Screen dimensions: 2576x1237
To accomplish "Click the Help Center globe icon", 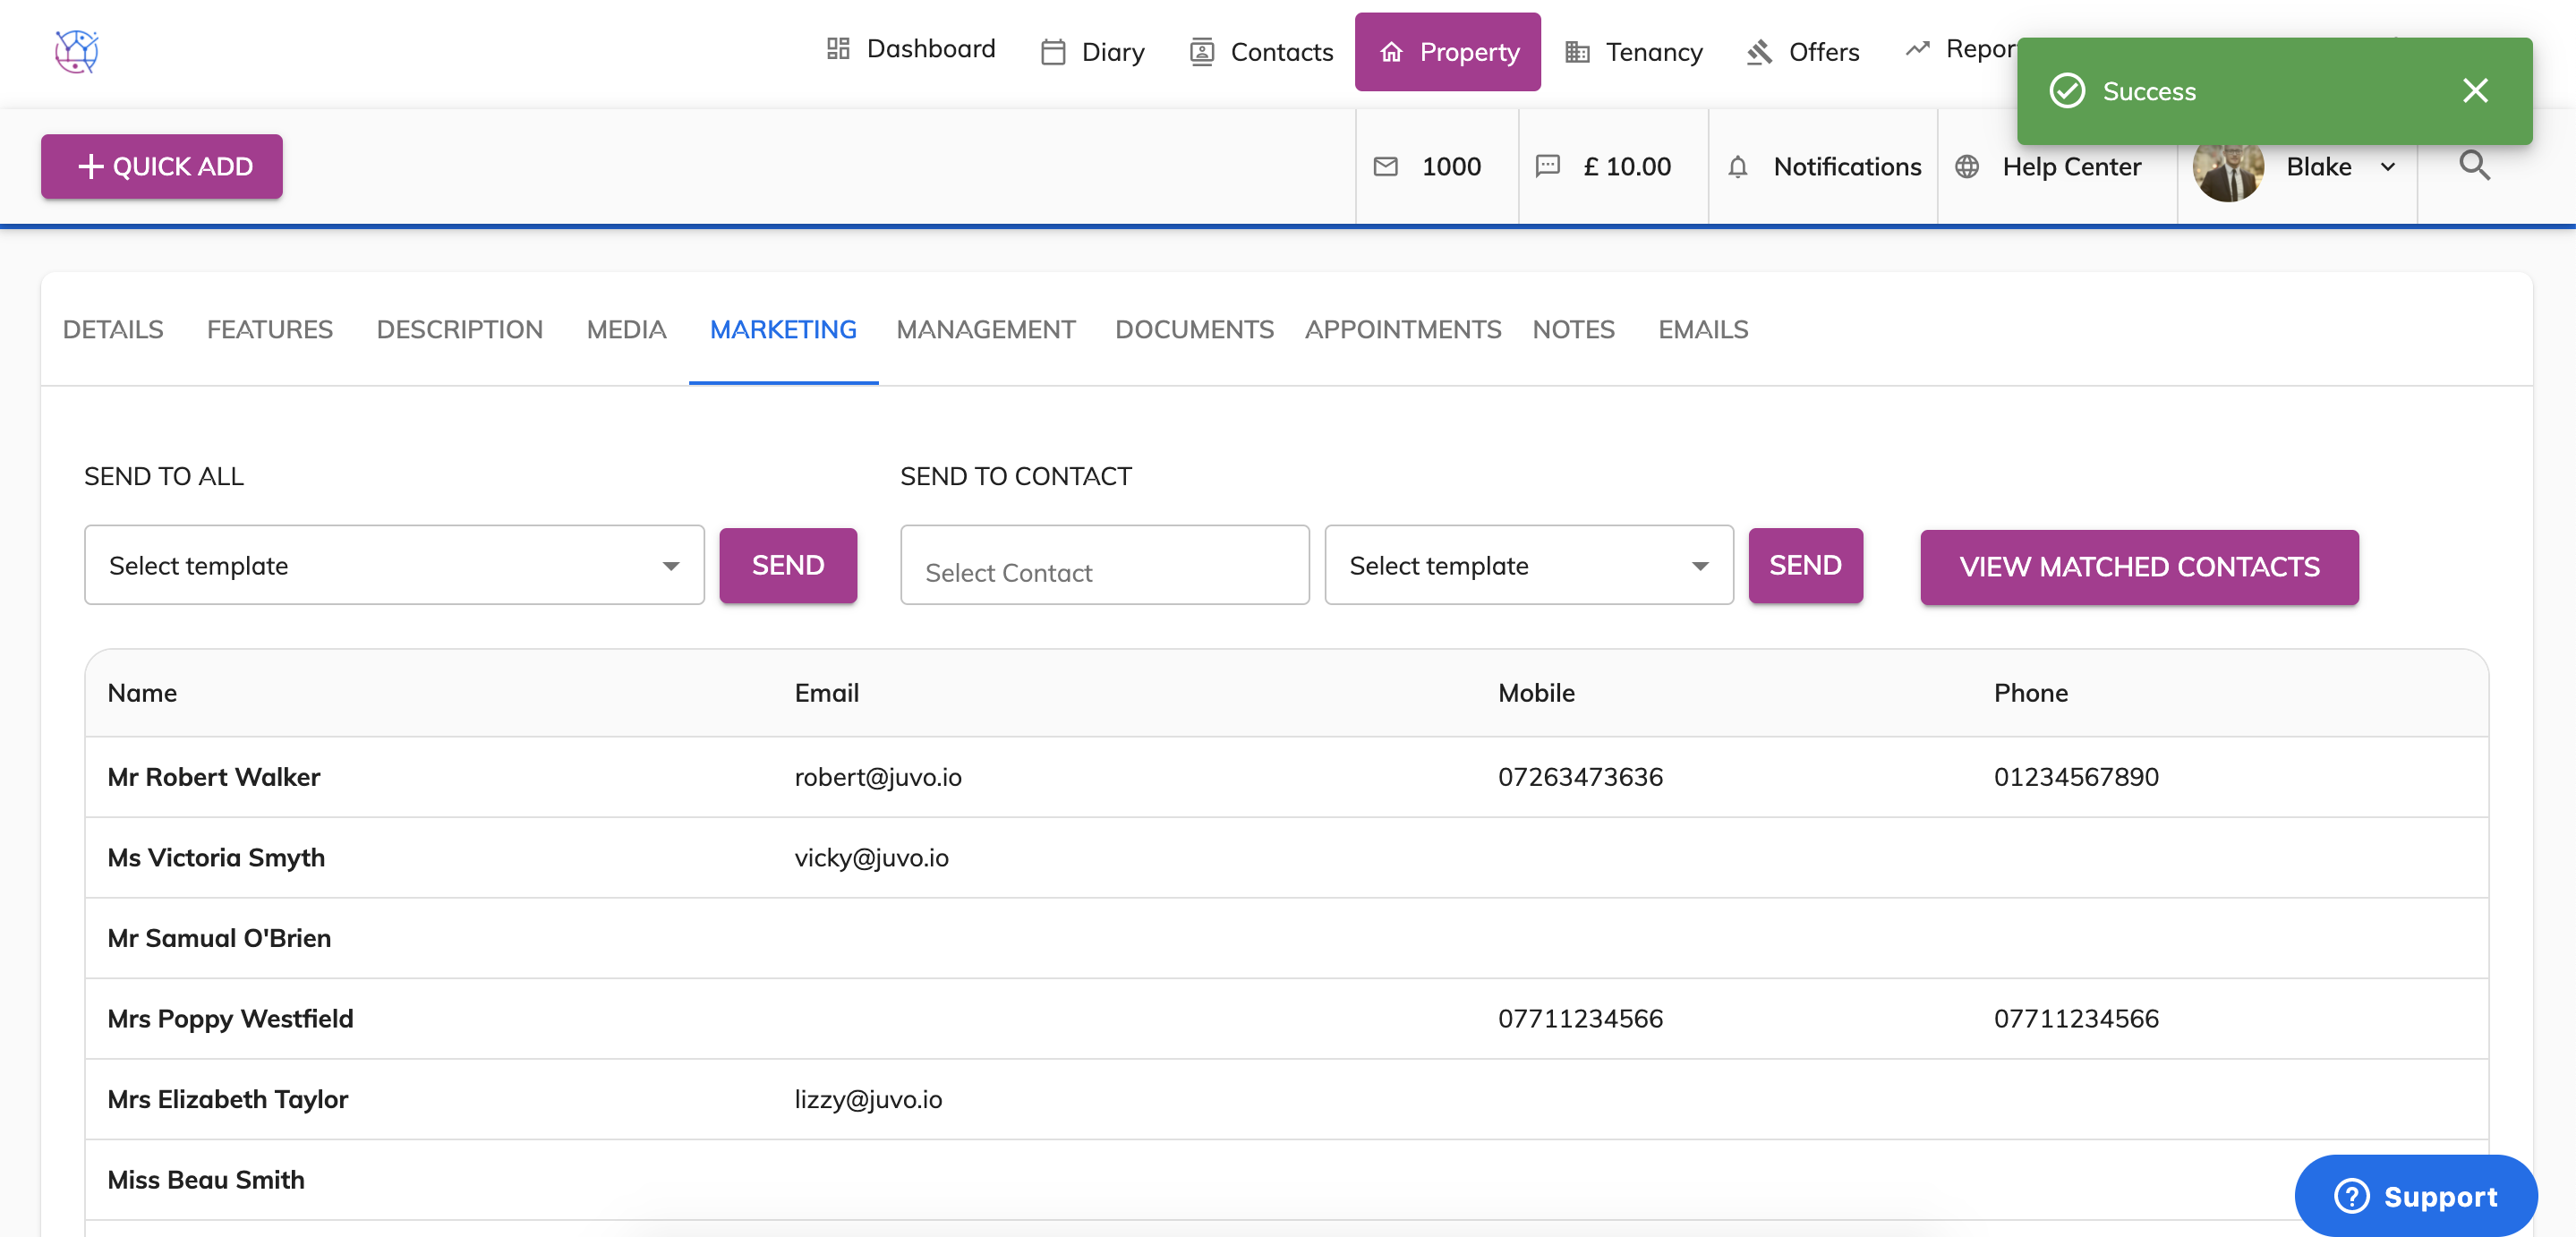I will click(x=1967, y=167).
